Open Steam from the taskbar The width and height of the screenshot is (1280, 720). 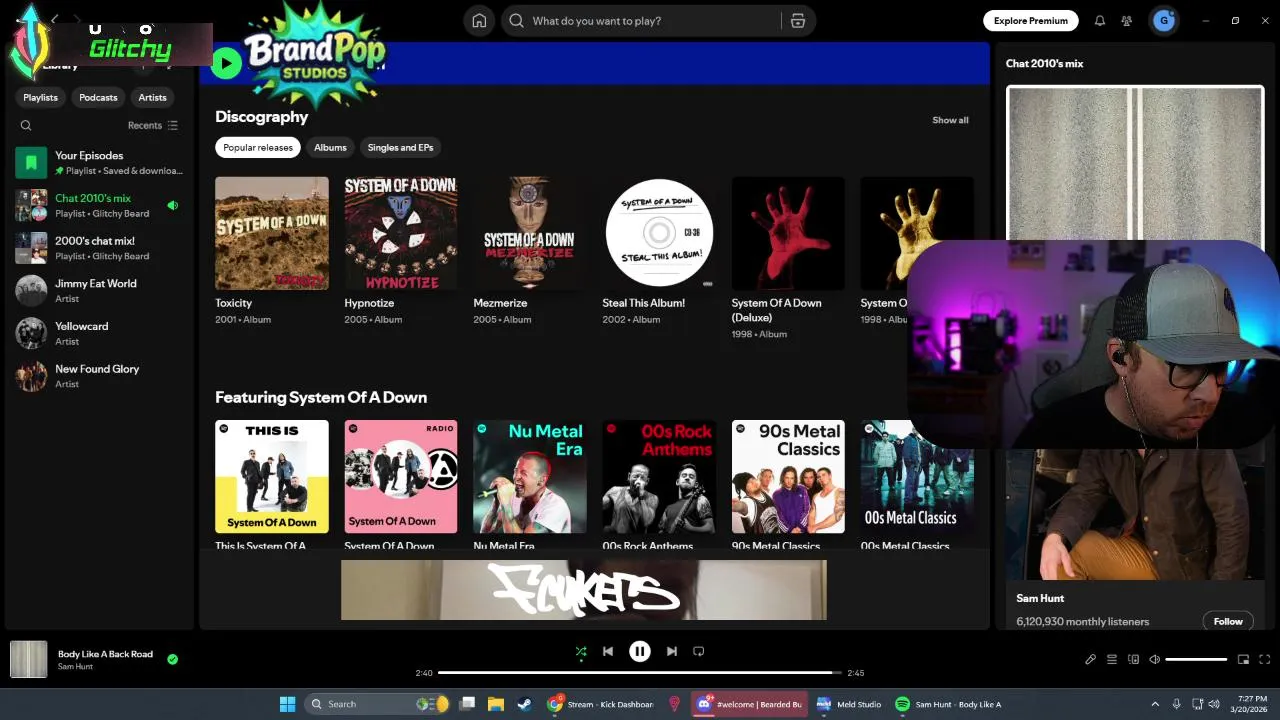pyautogui.click(x=524, y=704)
